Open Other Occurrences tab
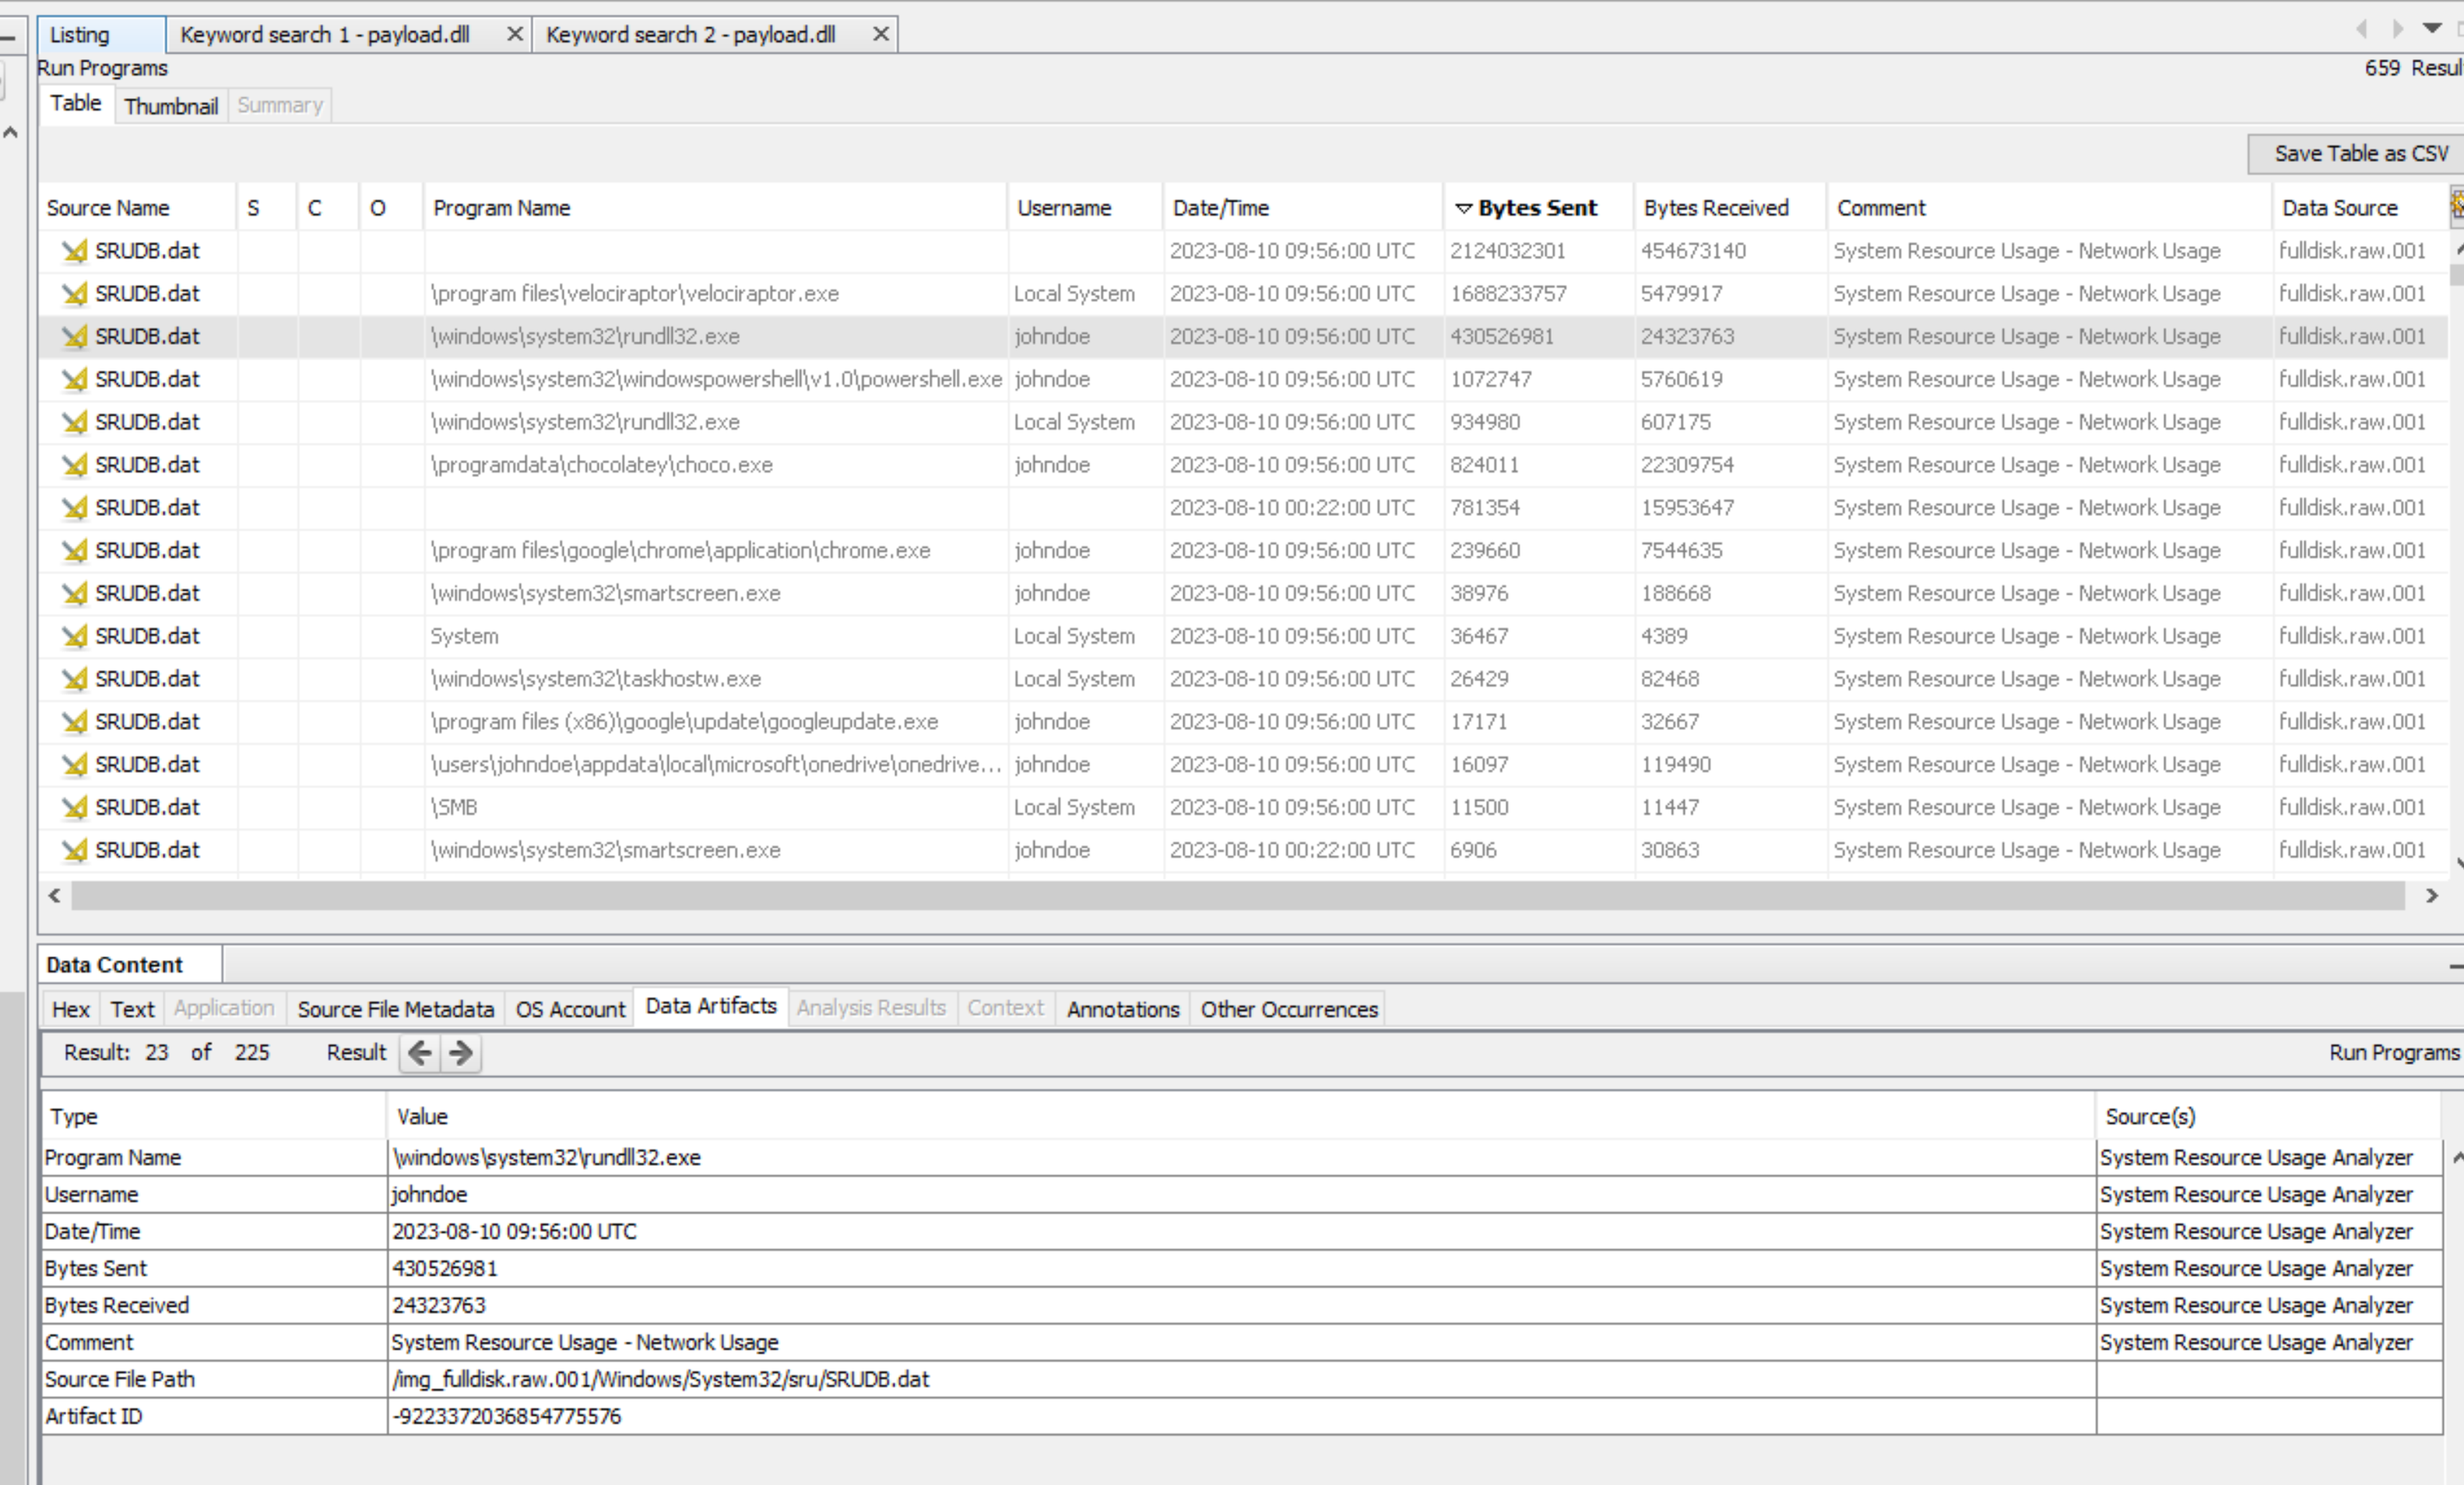Screen dimensions: 2464x1485 point(1289,1009)
